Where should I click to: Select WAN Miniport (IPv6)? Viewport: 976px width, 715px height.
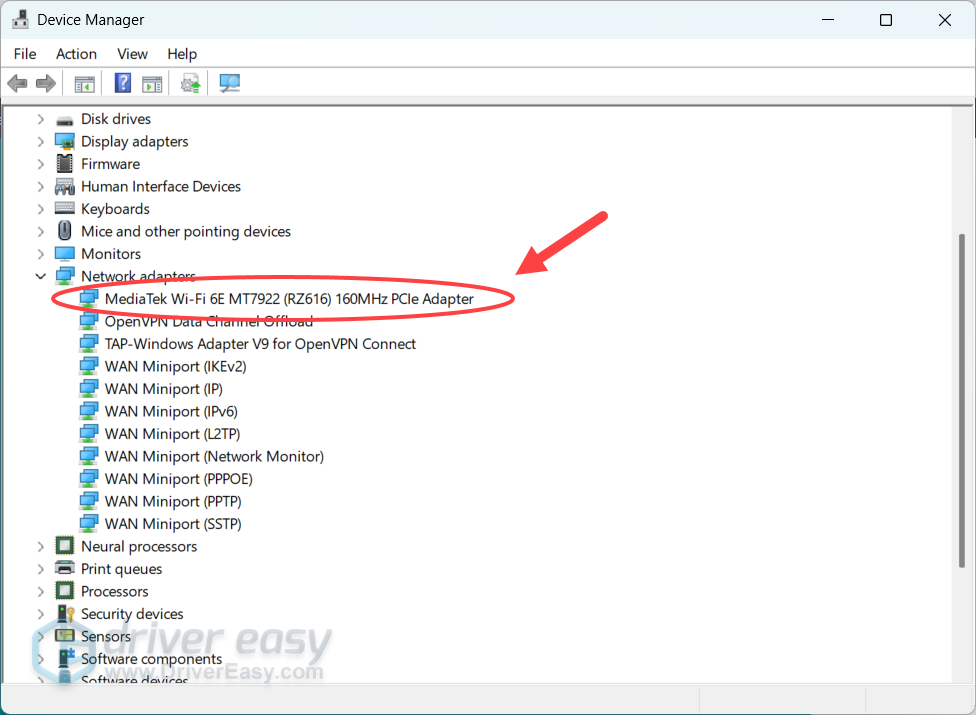(x=171, y=411)
